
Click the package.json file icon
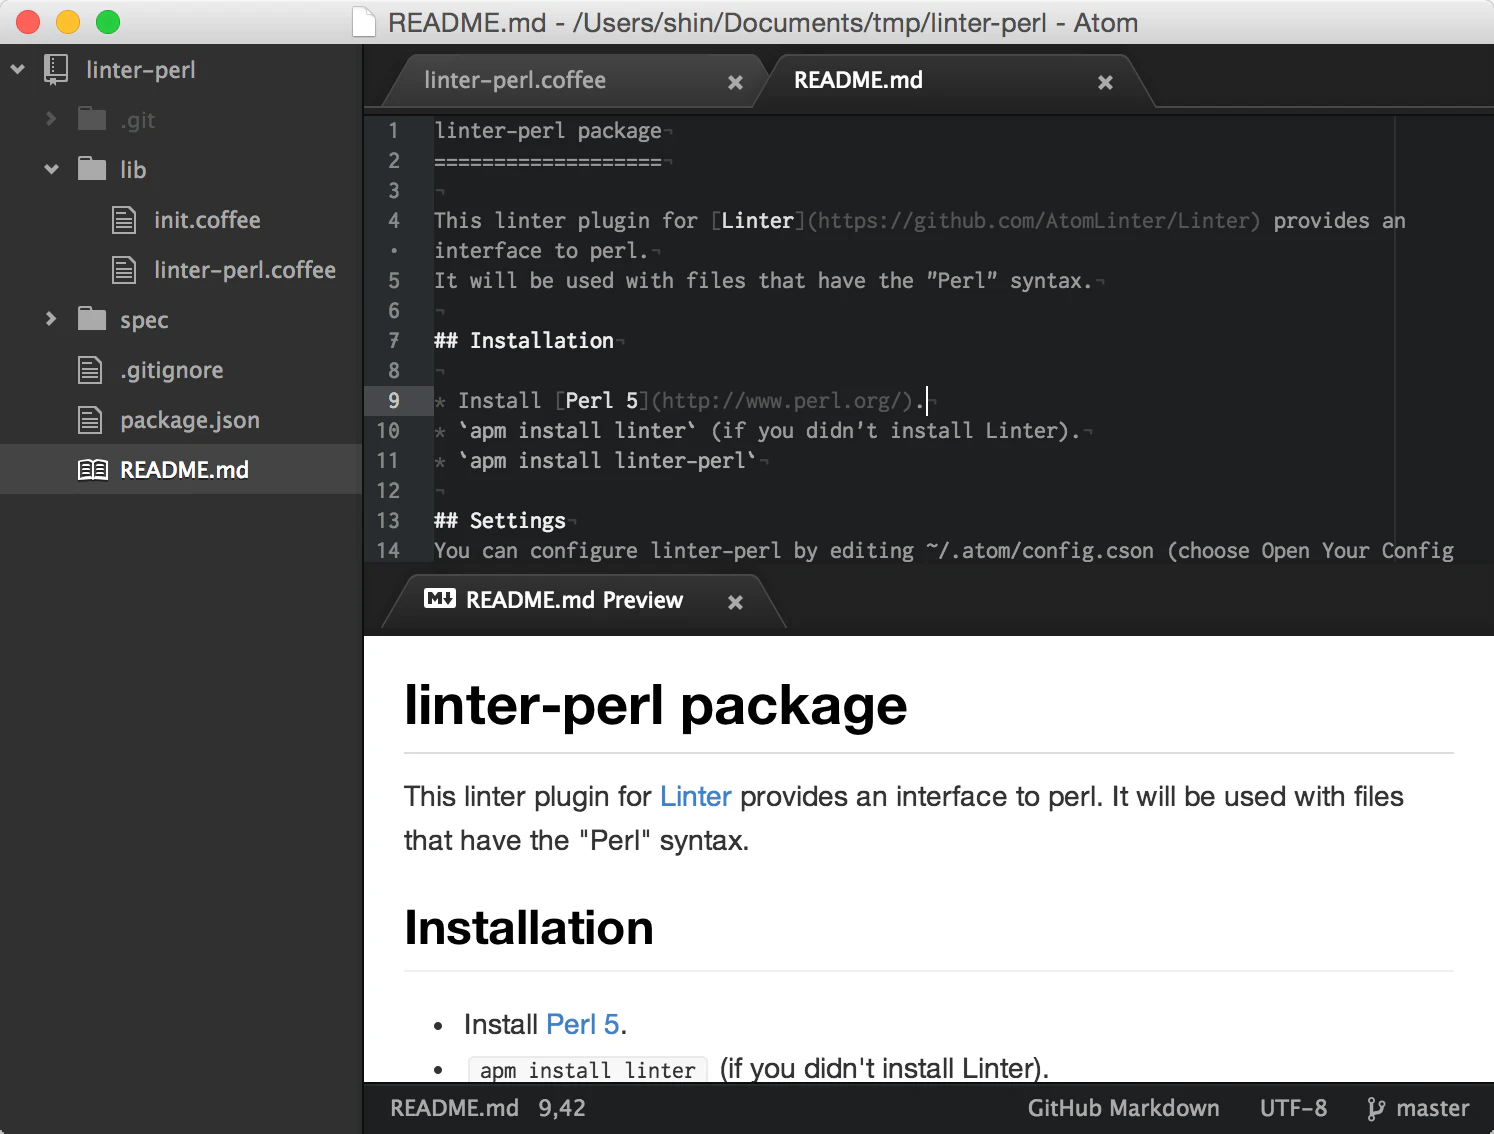(90, 419)
